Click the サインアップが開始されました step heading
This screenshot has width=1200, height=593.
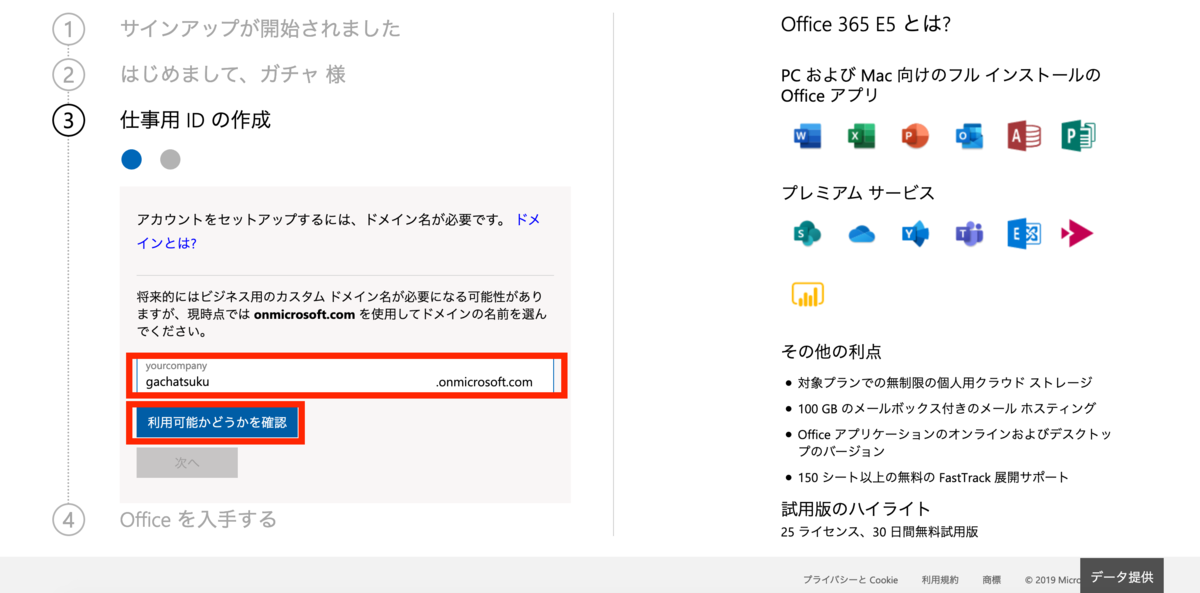click(260, 28)
